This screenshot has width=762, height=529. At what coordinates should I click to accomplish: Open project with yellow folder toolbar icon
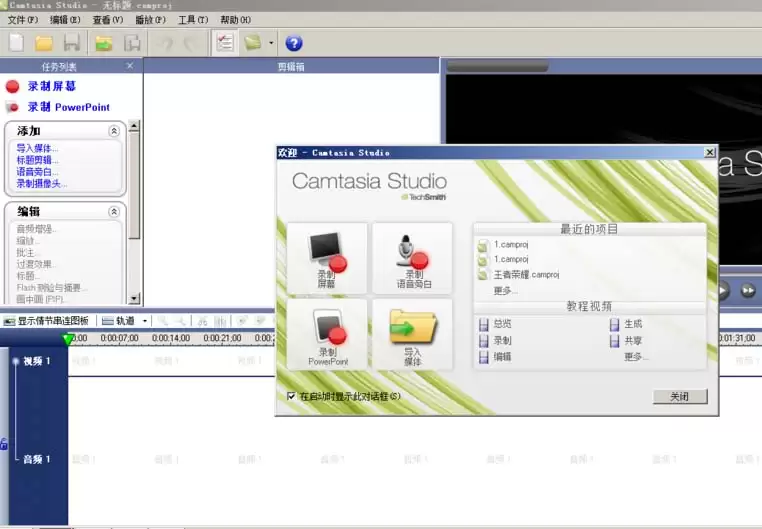pyautogui.click(x=44, y=43)
